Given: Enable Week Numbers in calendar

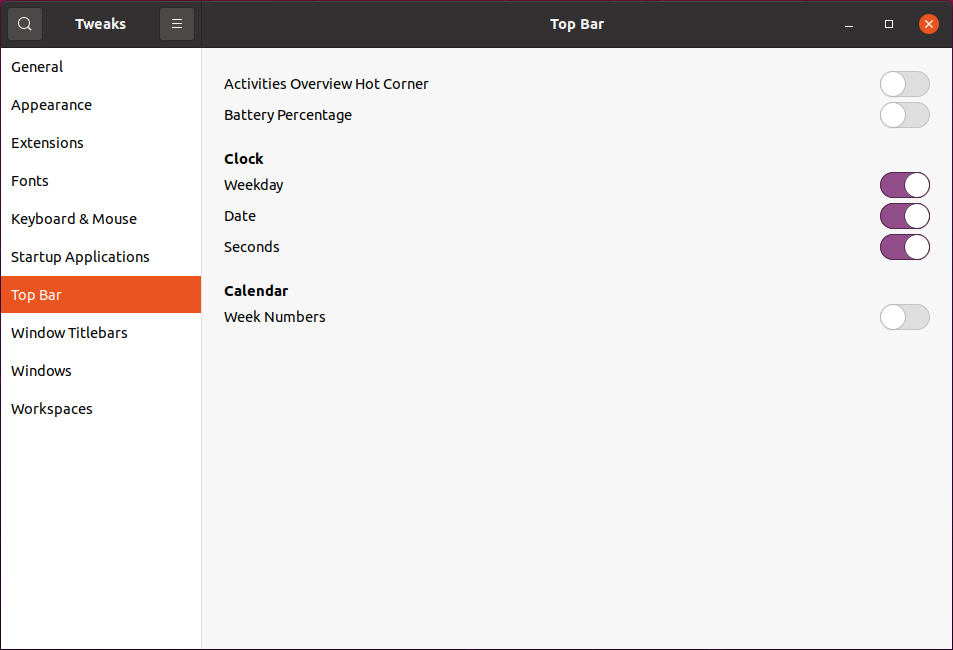Looking at the screenshot, I should [x=904, y=317].
